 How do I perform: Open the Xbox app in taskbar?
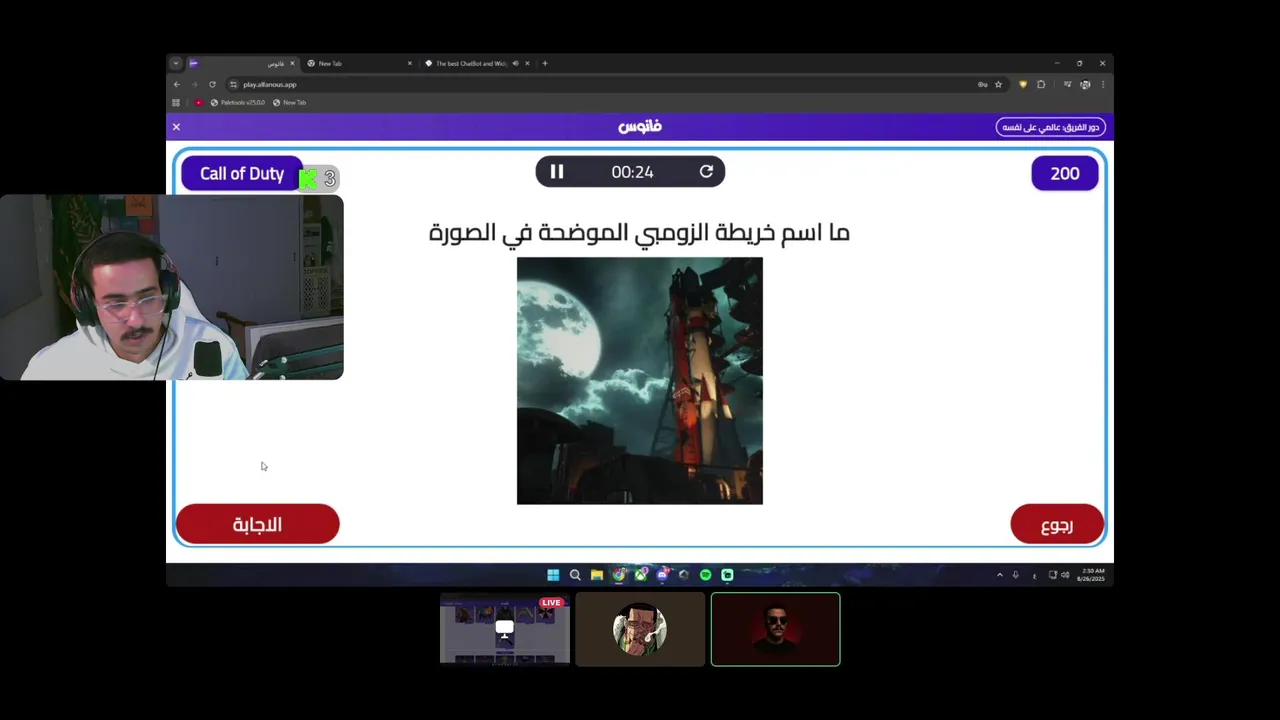[x=640, y=574]
